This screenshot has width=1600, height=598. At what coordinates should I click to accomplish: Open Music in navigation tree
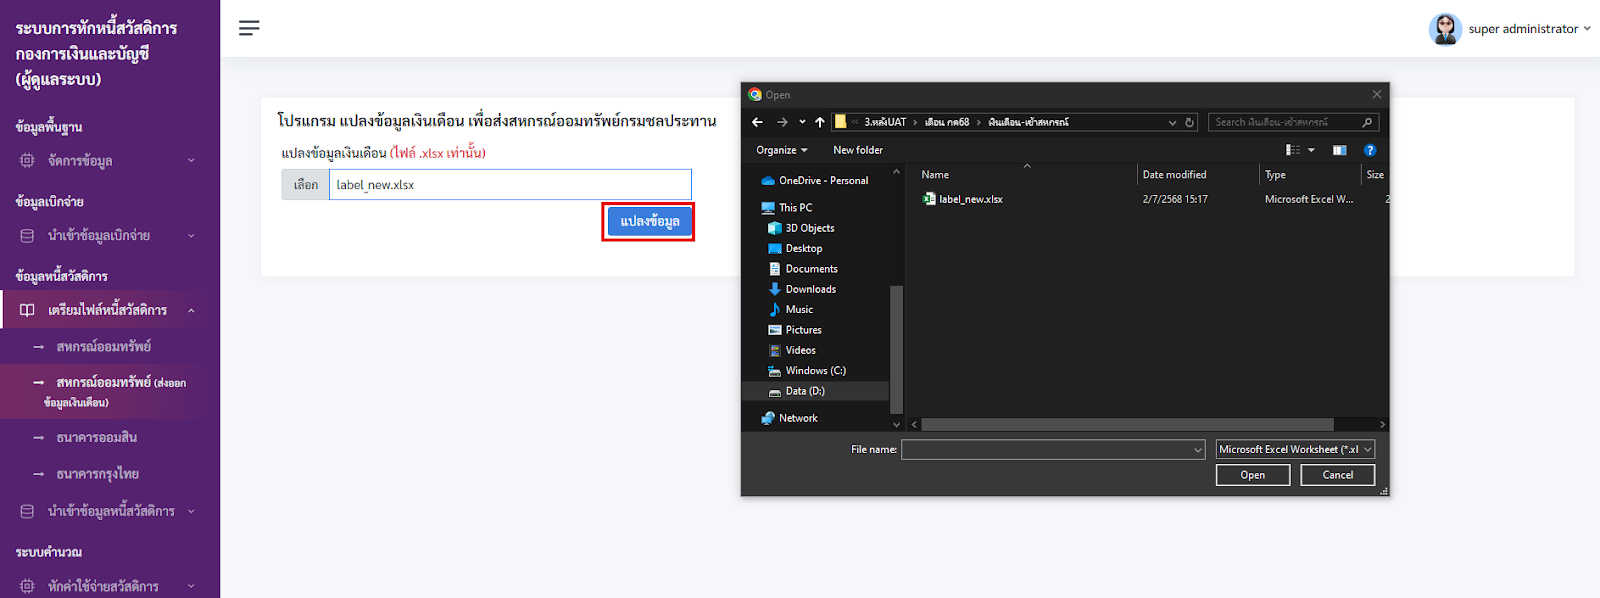point(799,309)
